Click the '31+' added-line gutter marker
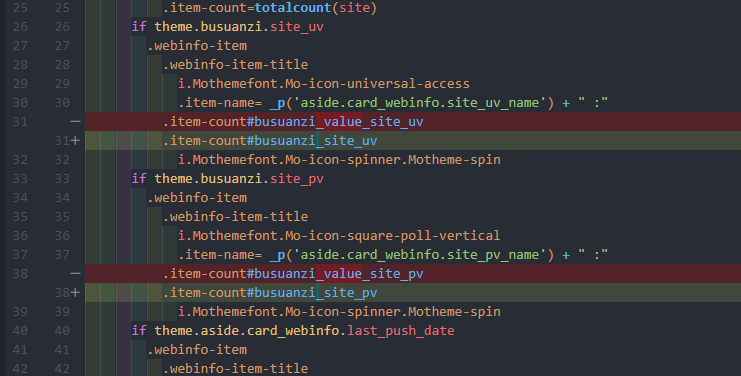 [67, 140]
